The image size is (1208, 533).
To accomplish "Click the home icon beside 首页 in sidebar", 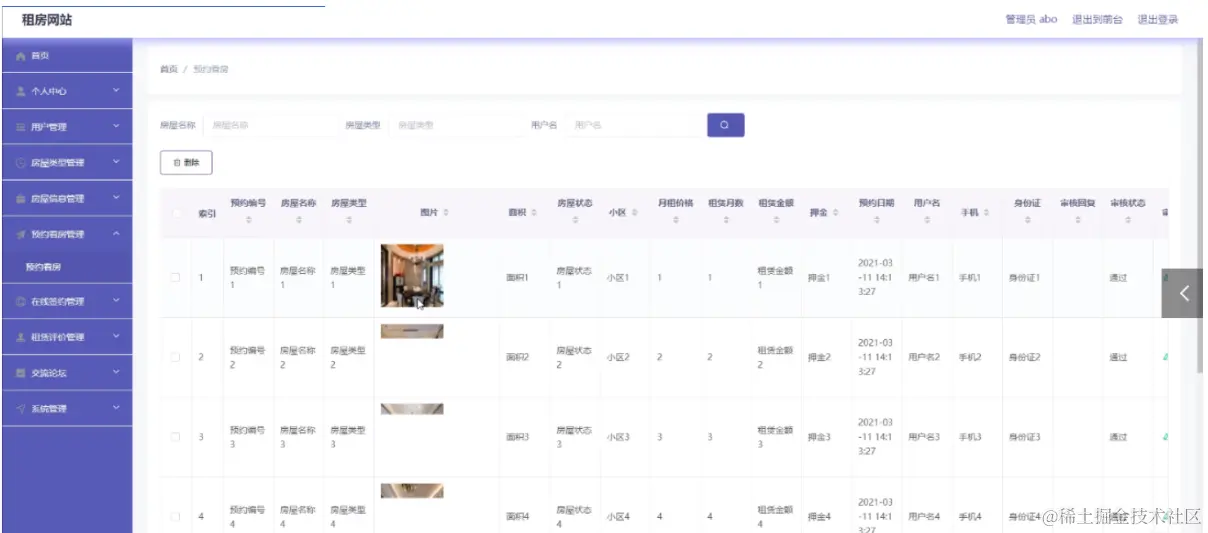I will pos(21,56).
